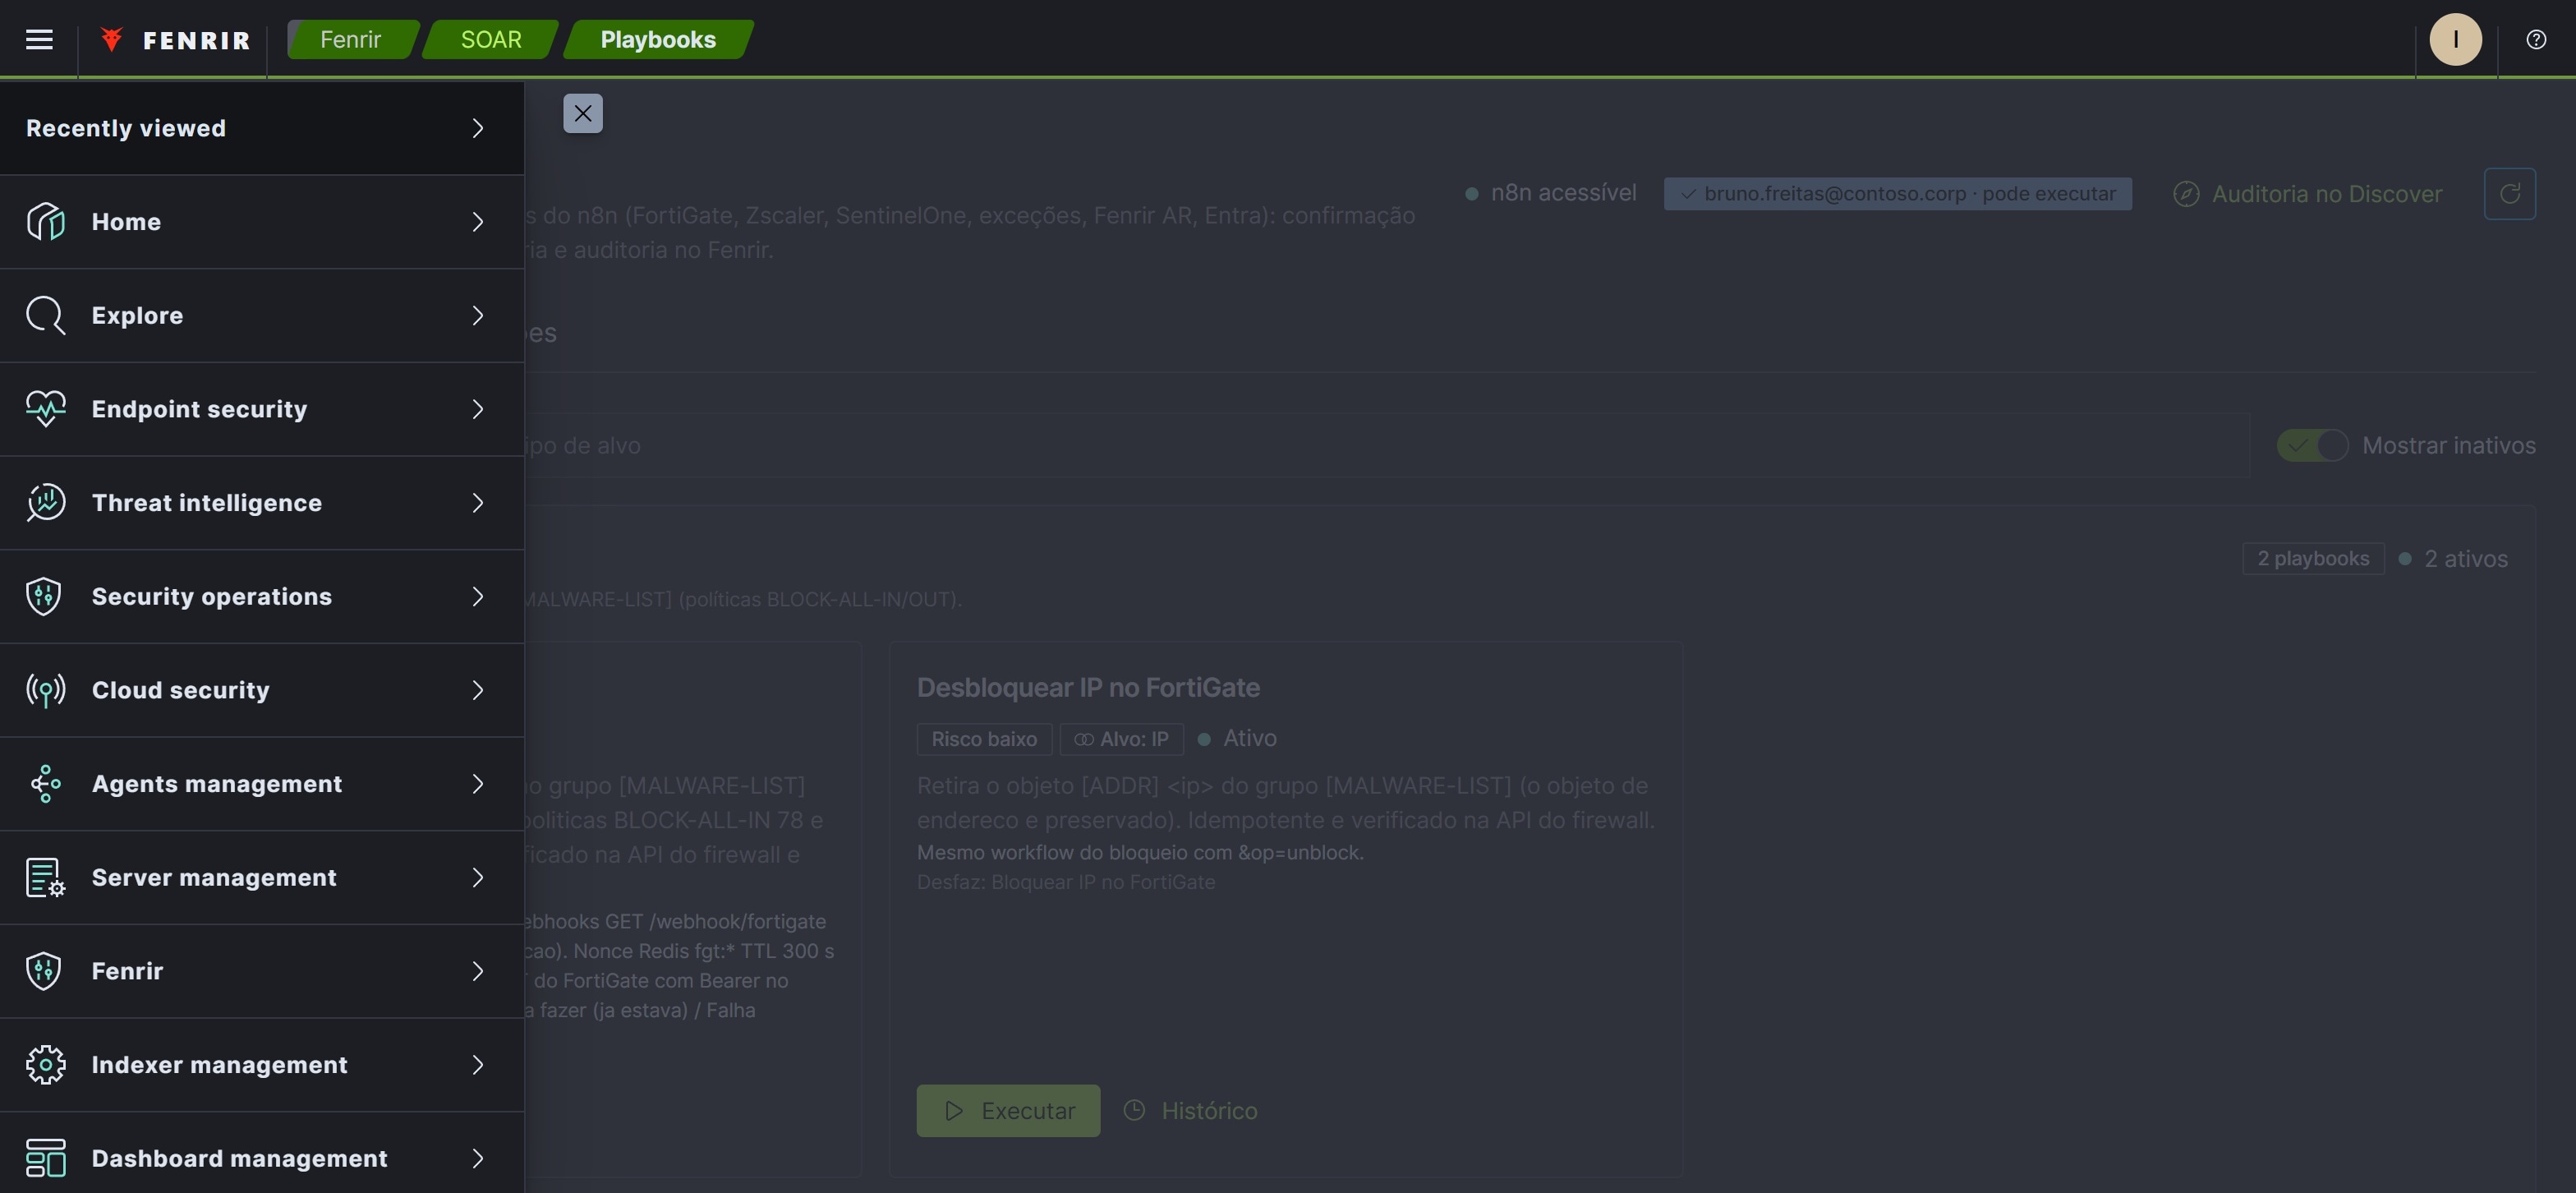
Task: Open the user avatar menu
Action: click(x=2455, y=39)
